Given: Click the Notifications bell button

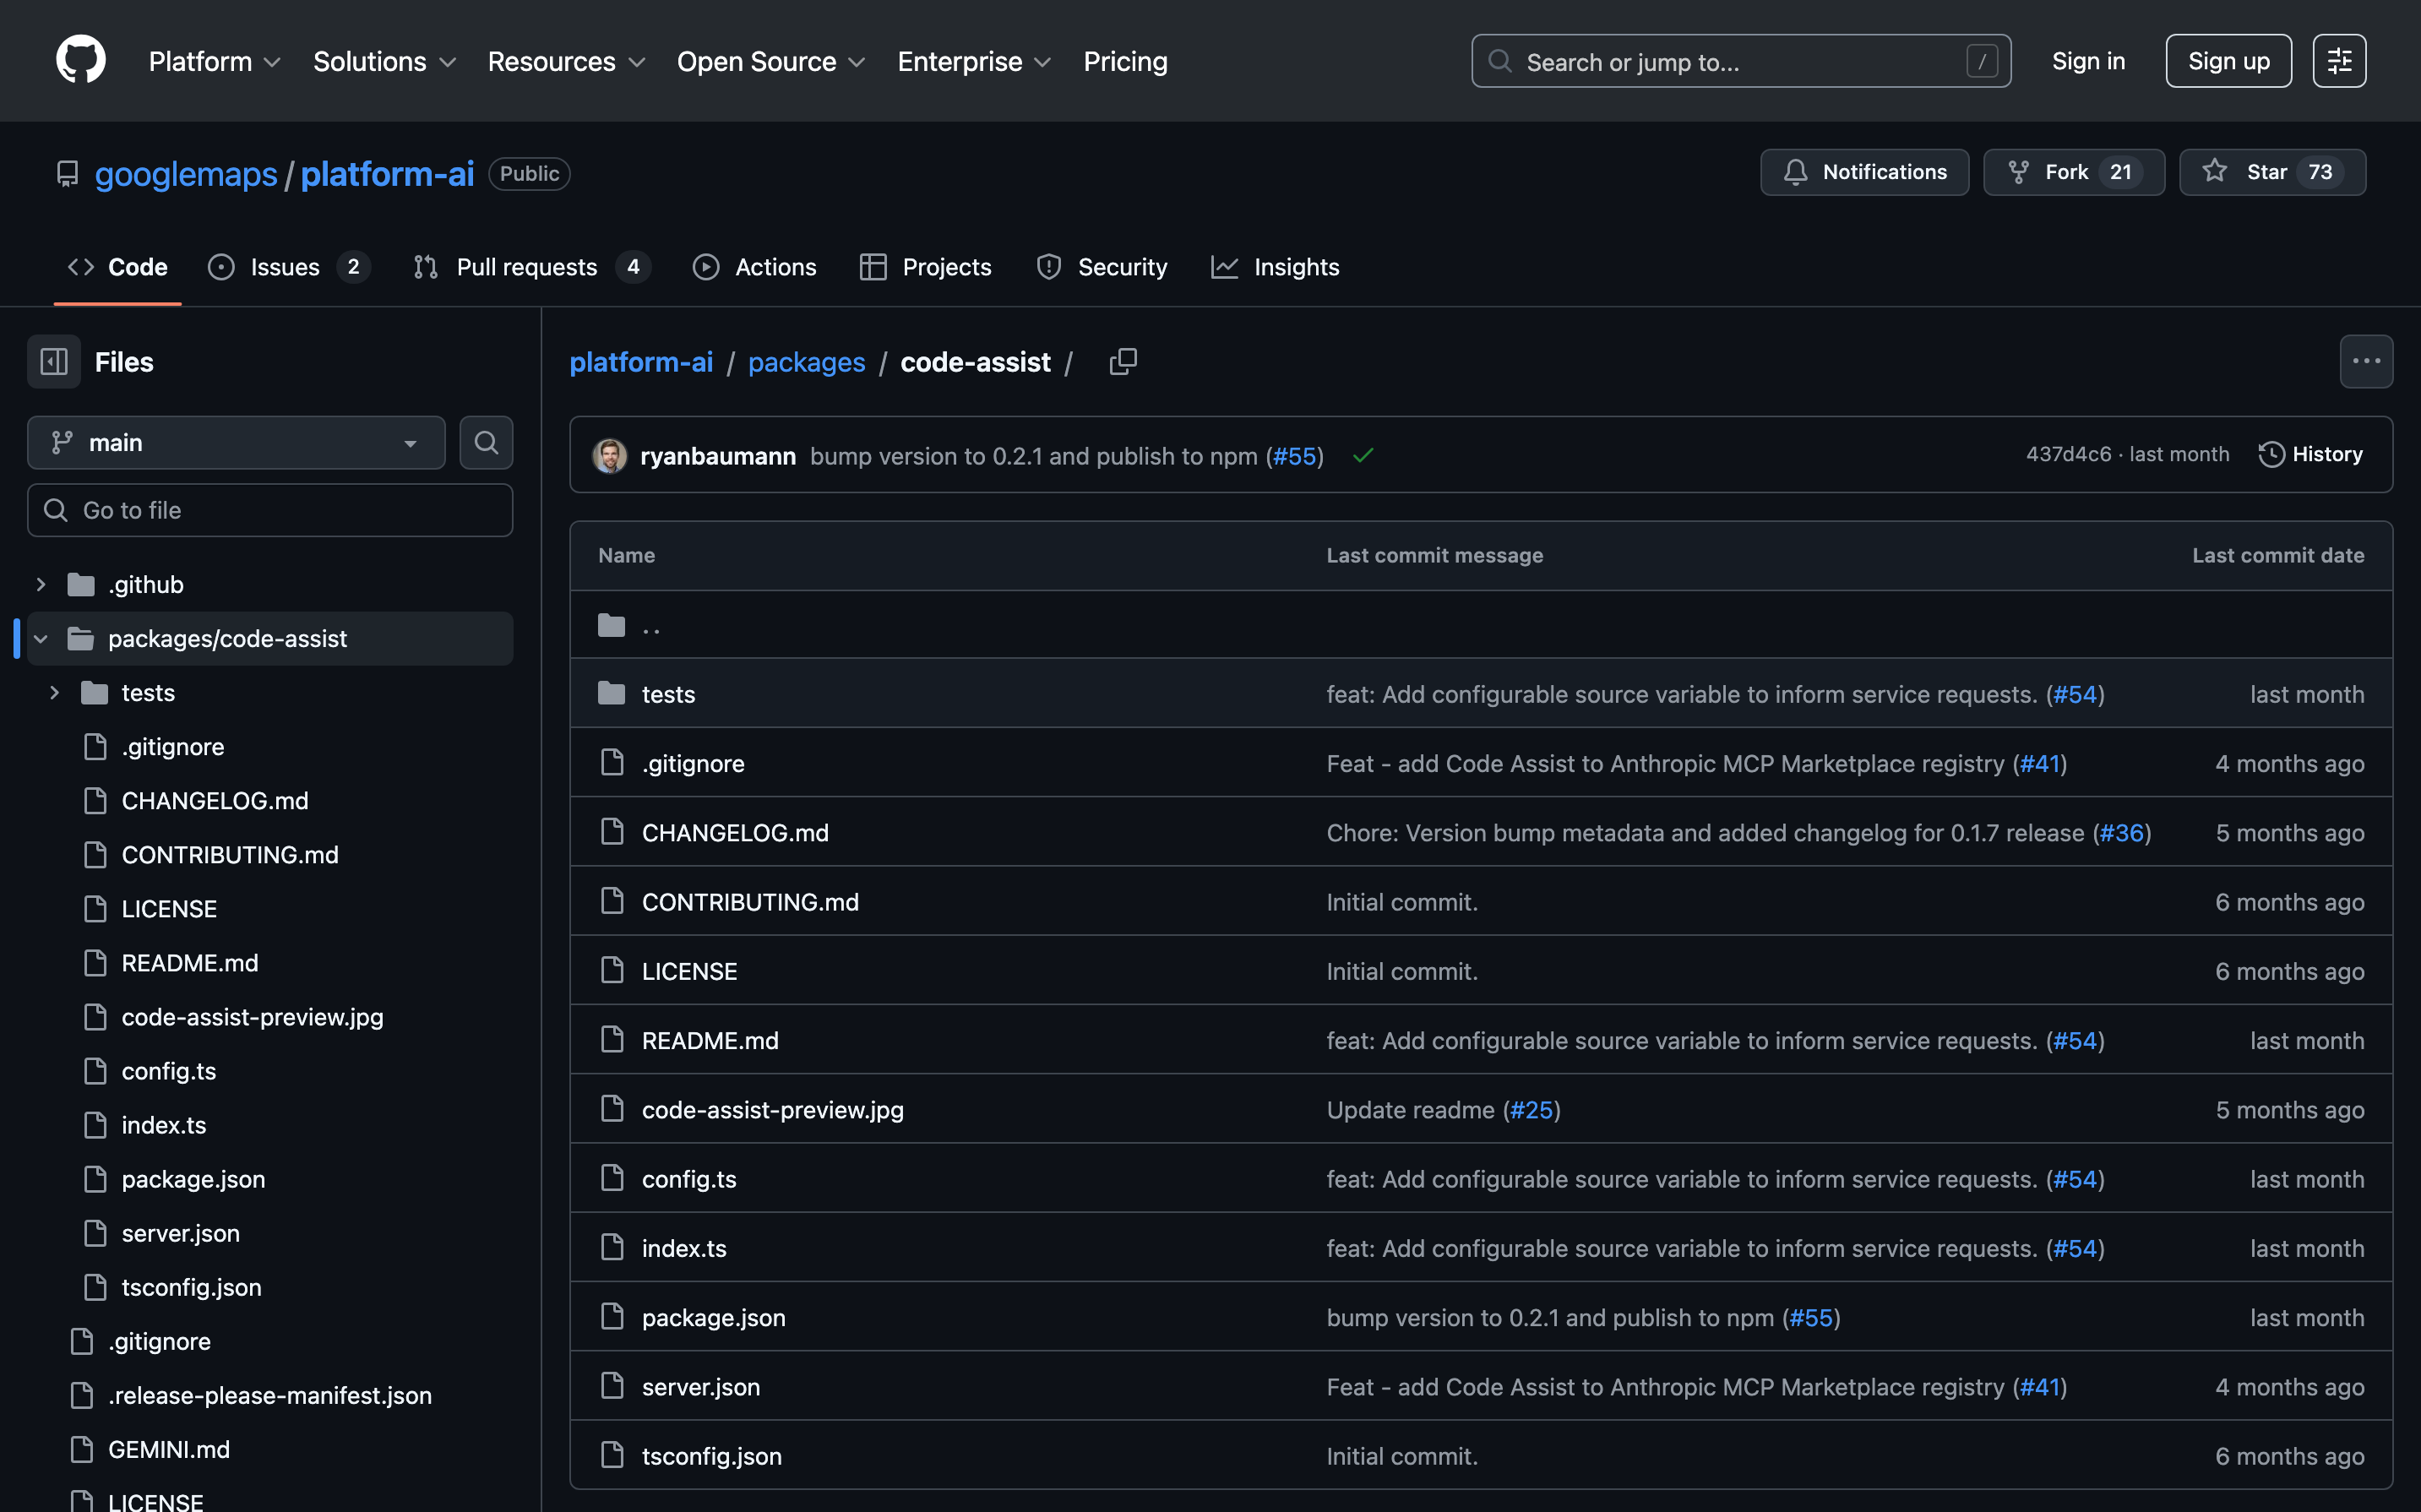Looking at the screenshot, I should [1864, 172].
